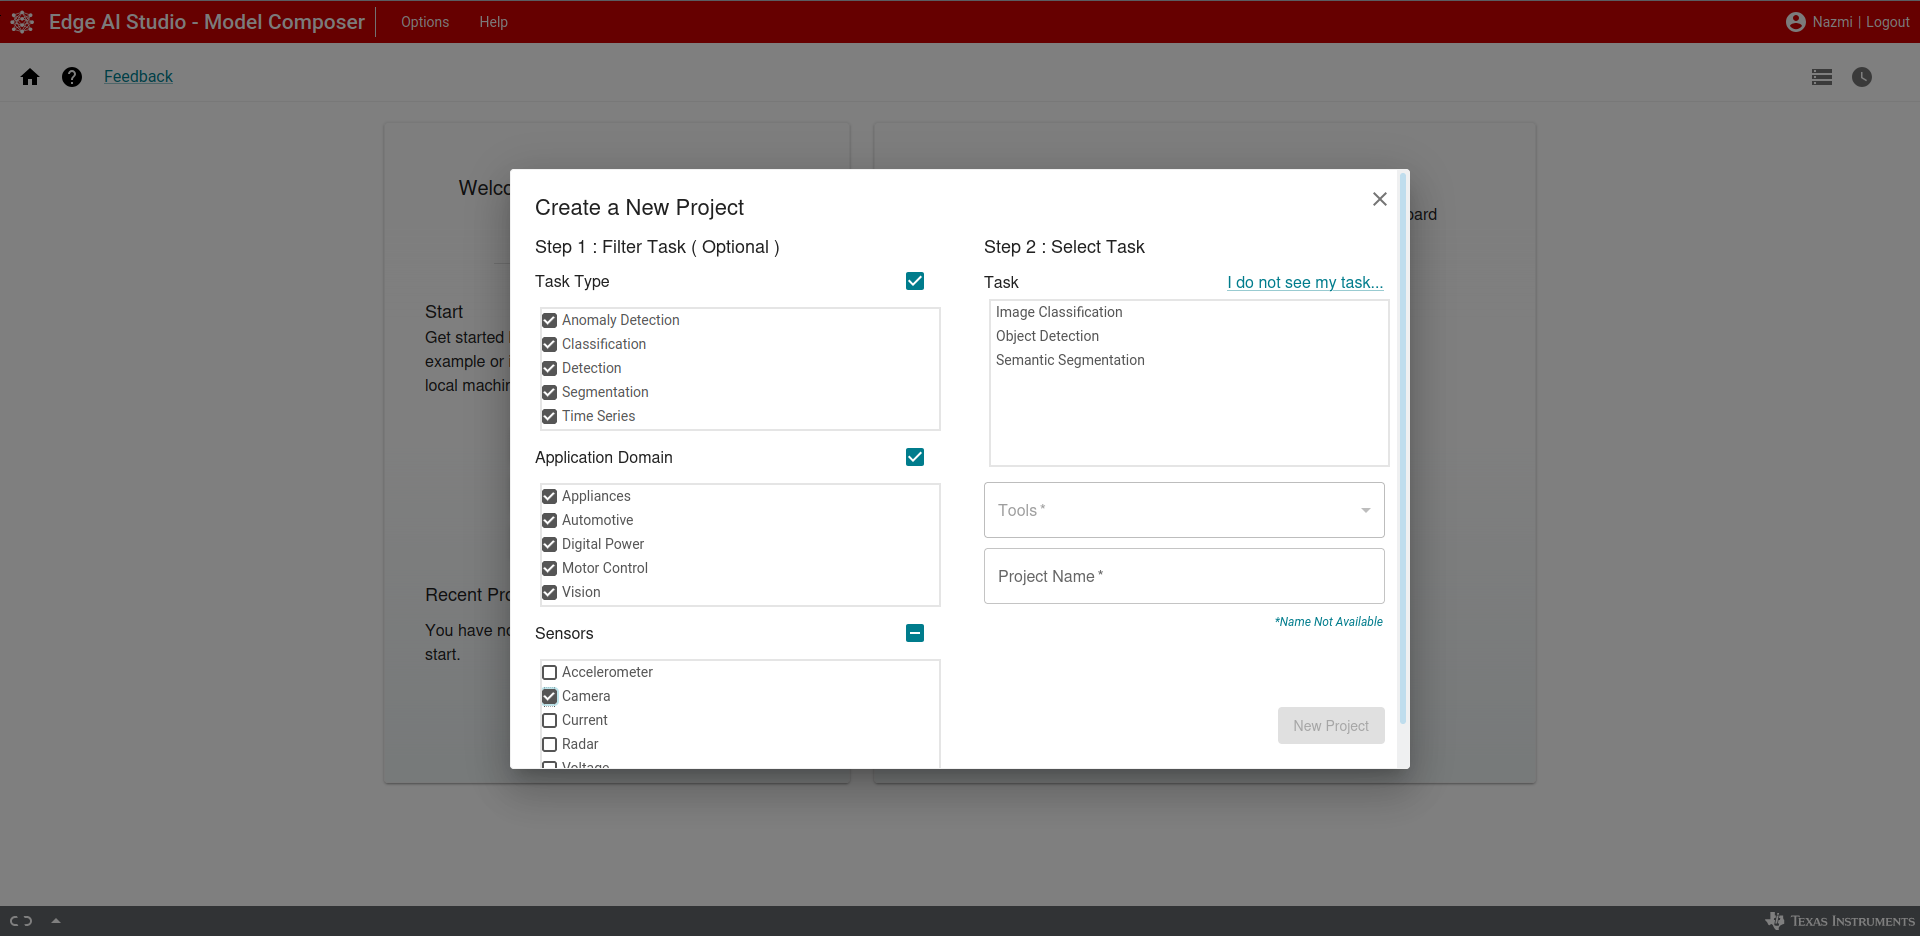This screenshot has width=1920, height=936.
Task: Select Image Classification task
Action: coord(1059,312)
